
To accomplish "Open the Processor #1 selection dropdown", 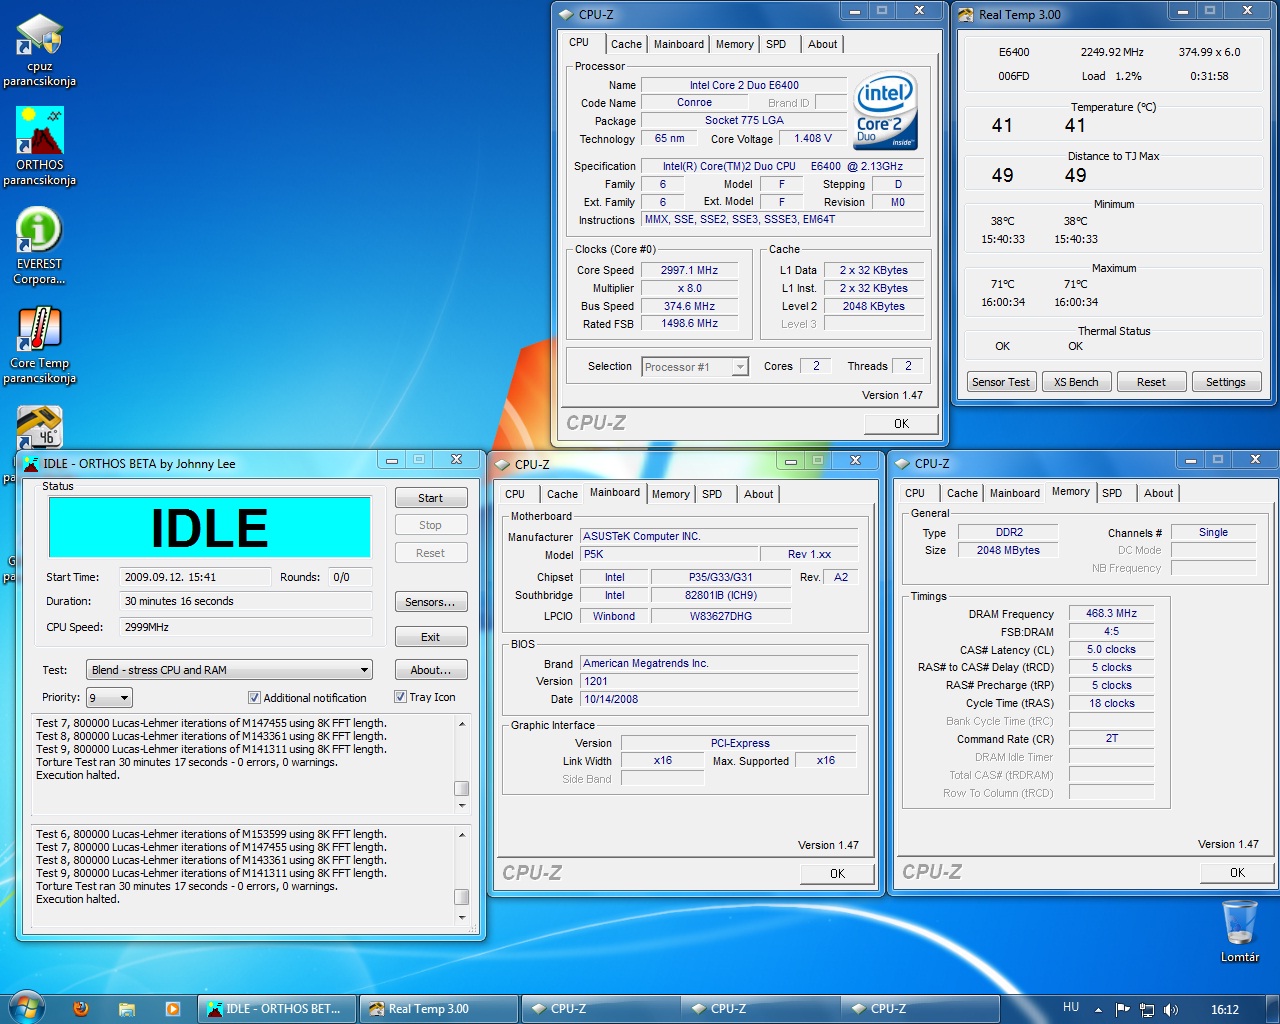I will tap(695, 367).
